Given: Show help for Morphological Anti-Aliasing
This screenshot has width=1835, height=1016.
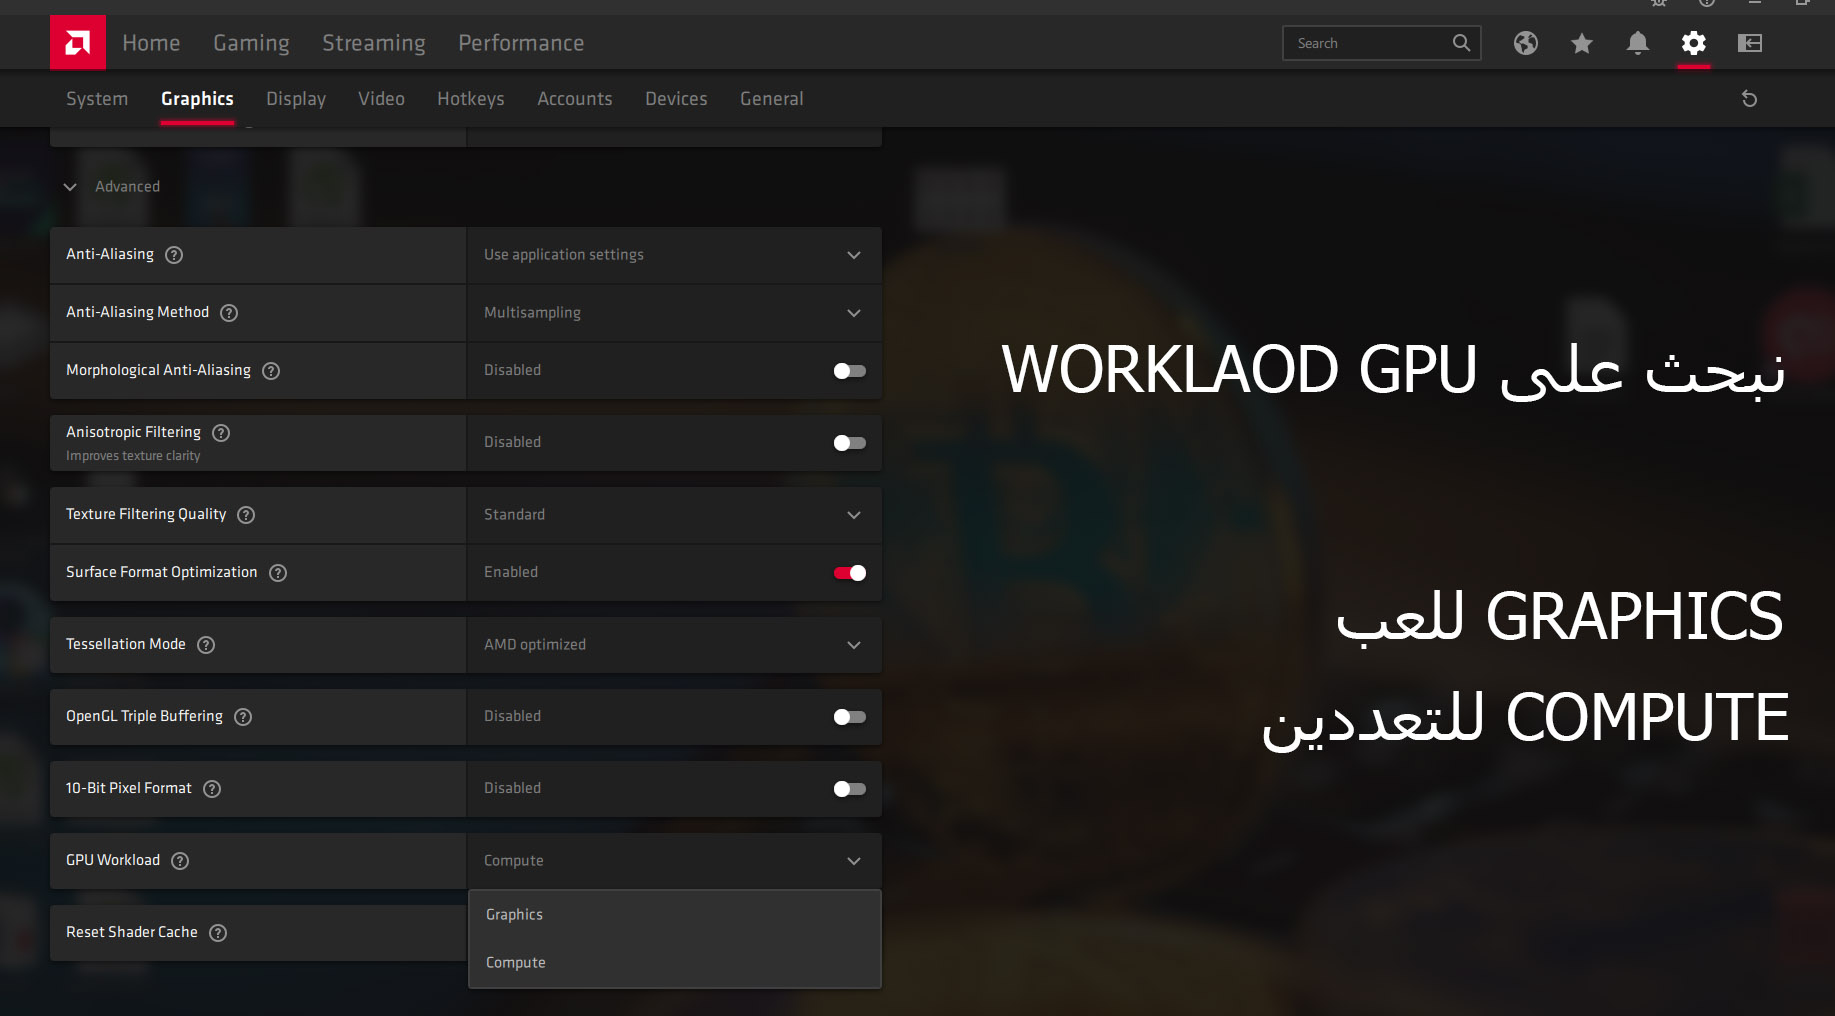Looking at the screenshot, I should [271, 371].
